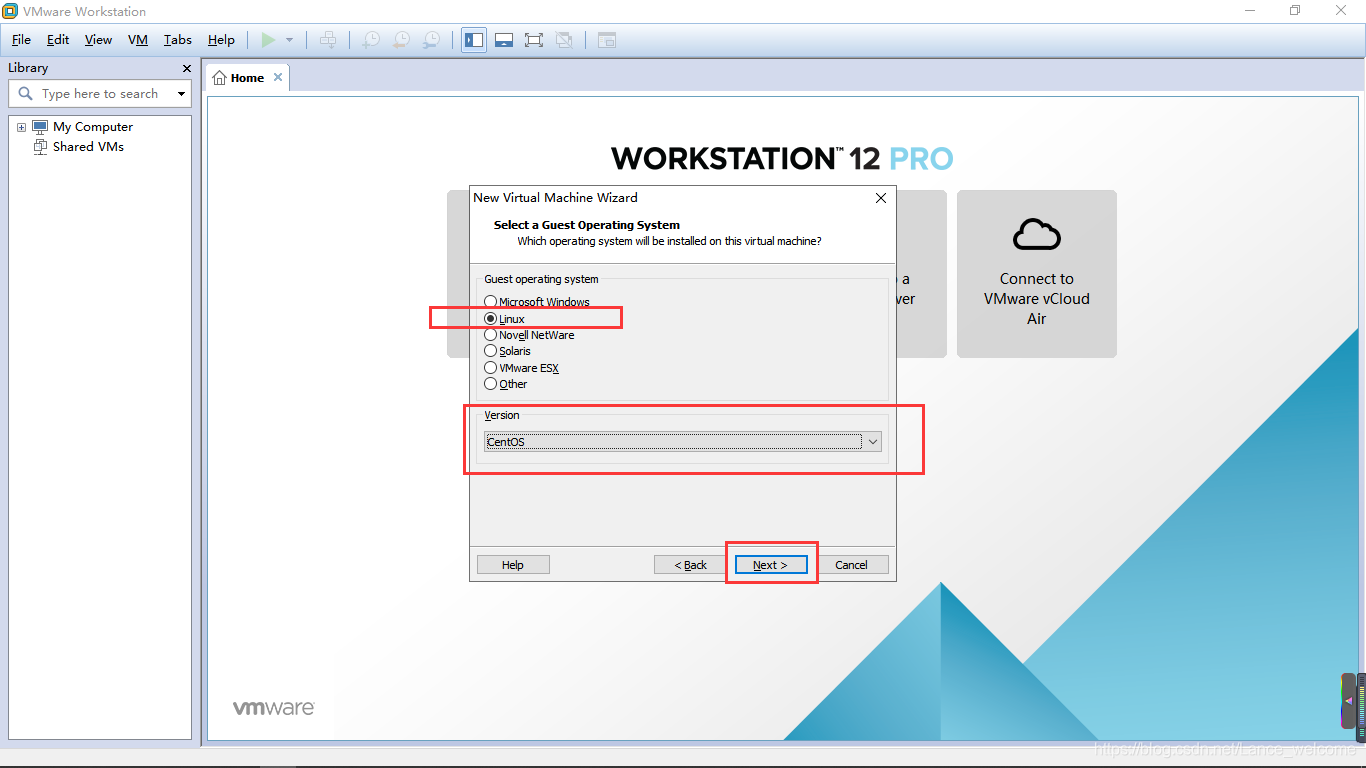Open the View menu

[98, 40]
